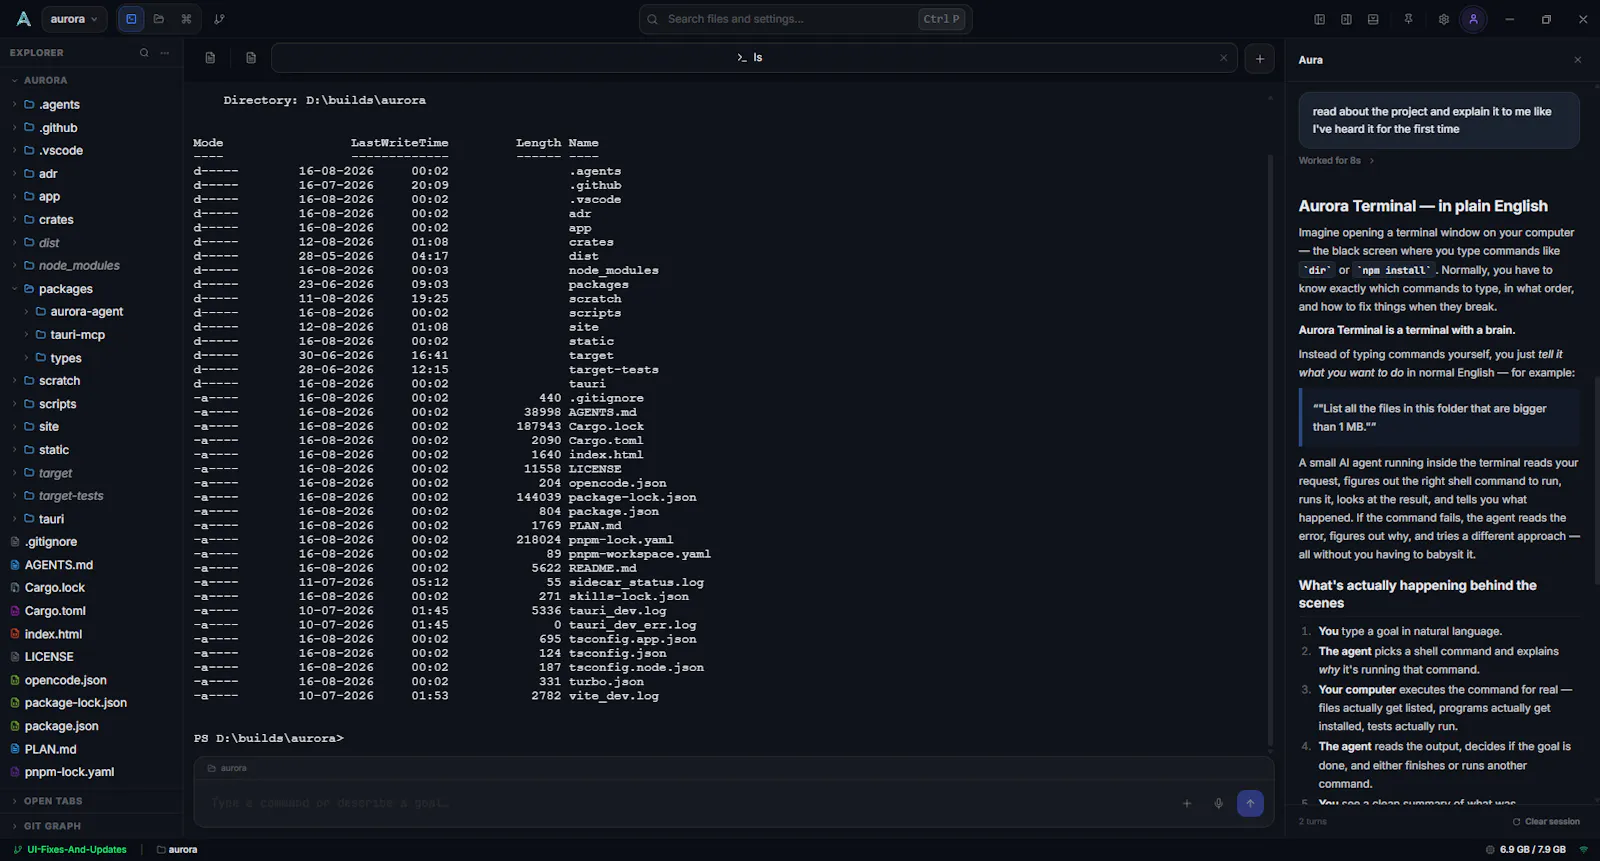Viewport: 1600px width, 861px height.
Task: Switch to terminal view icon
Action: (x=131, y=19)
